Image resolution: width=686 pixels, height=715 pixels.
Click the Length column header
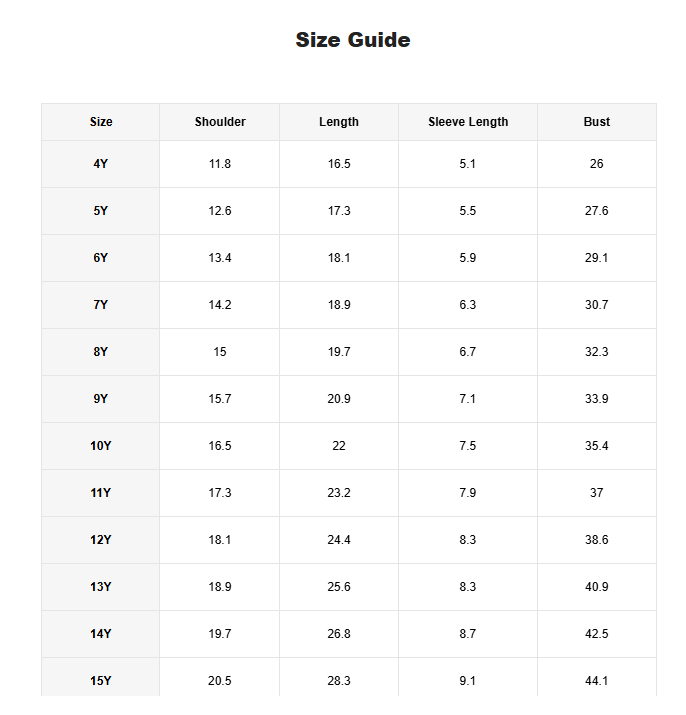click(x=339, y=122)
